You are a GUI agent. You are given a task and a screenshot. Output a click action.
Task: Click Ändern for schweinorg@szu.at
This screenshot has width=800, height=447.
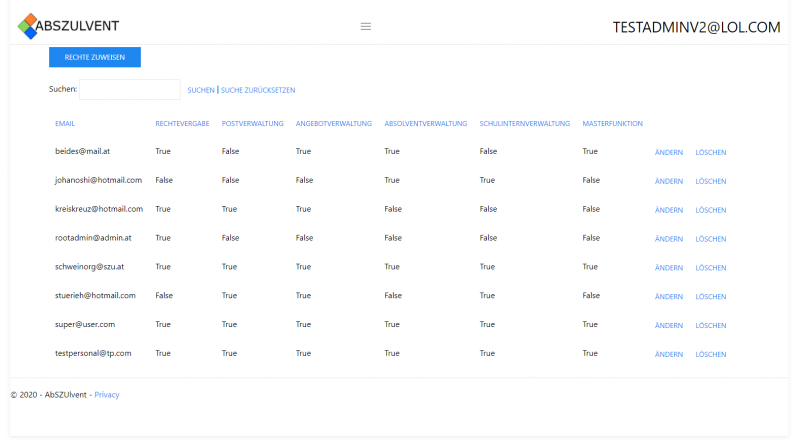pos(669,267)
